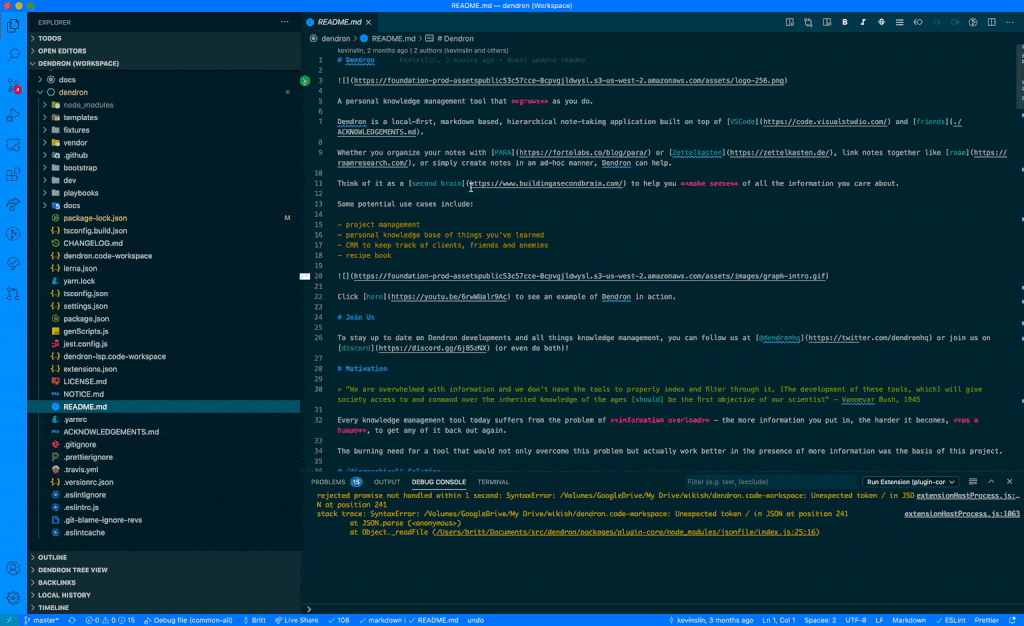This screenshot has height=626, width=1024.
Task: Open the Extensions view in activity bar
Action: coord(13,174)
